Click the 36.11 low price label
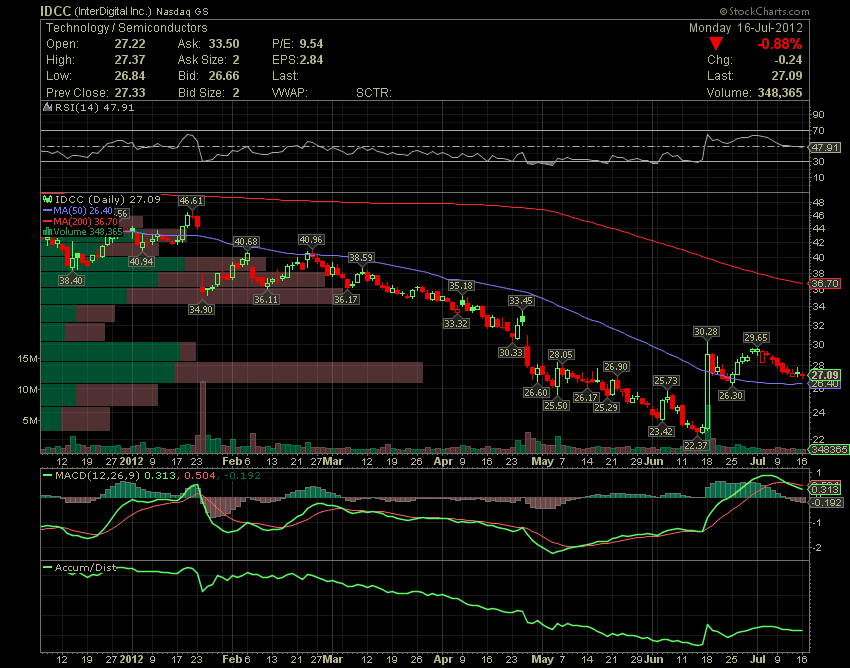The height and width of the screenshot is (668, 850). 266,299
